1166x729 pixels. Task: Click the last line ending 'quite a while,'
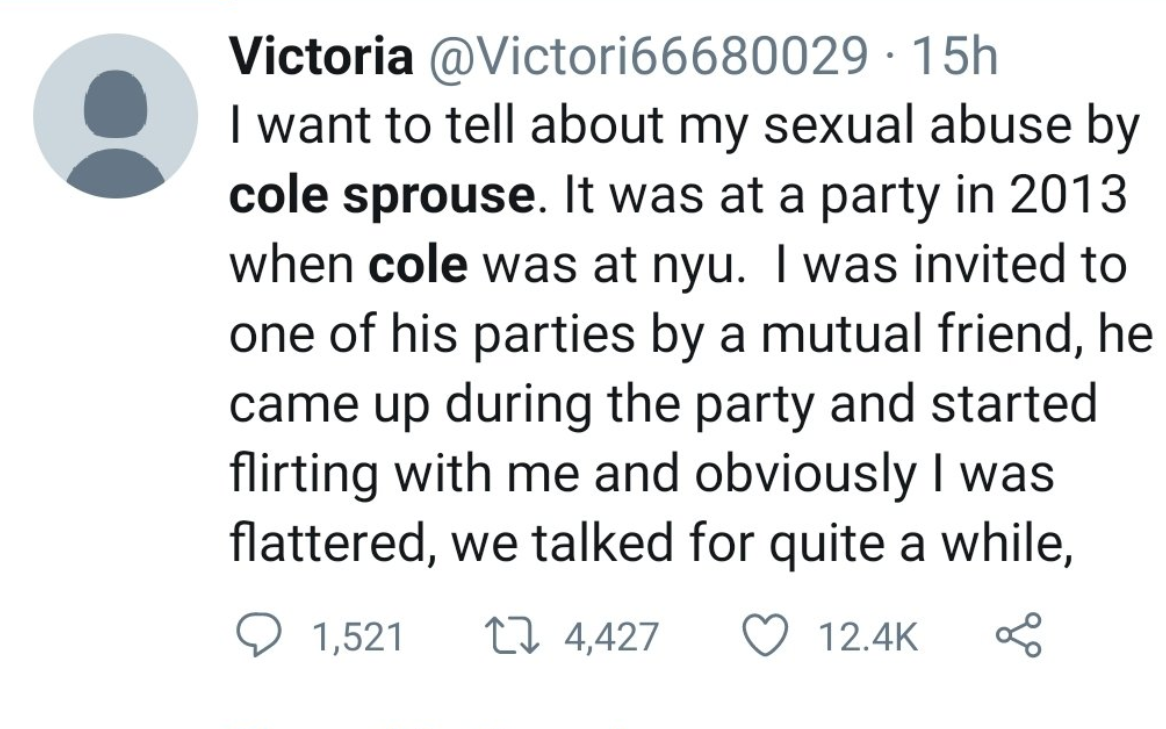(652, 544)
